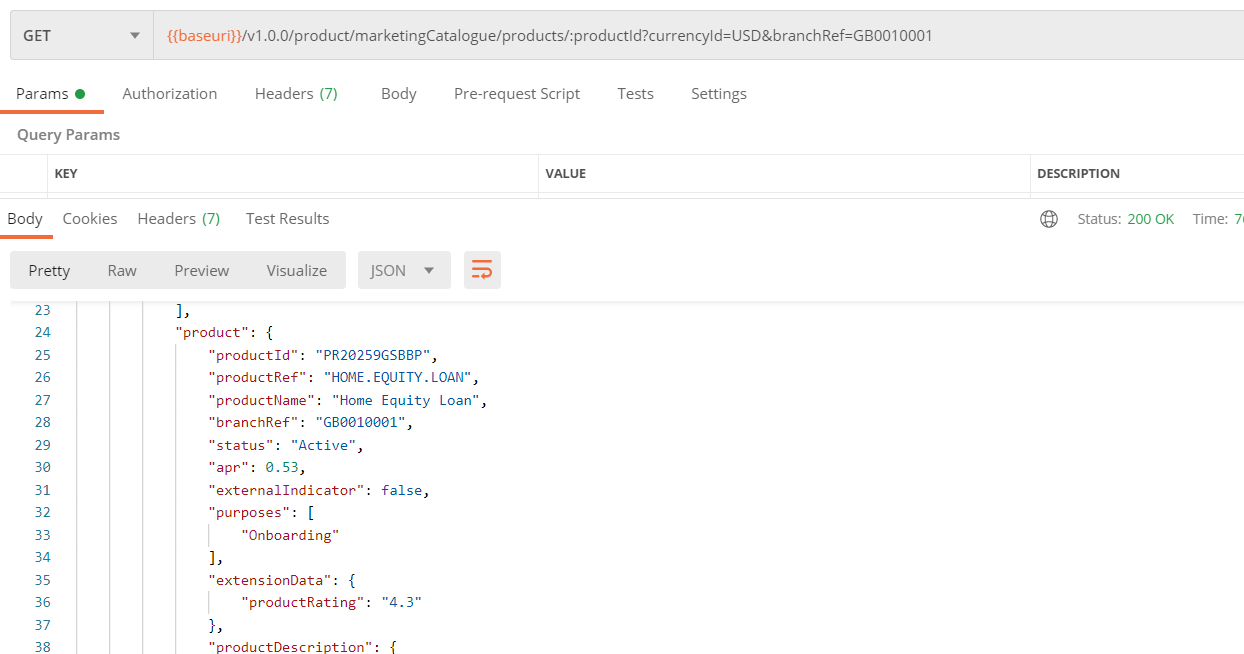Viewport: 1244px width, 654px height.
Task: Click the 200 OK status text
Action: coord(1150,219)
